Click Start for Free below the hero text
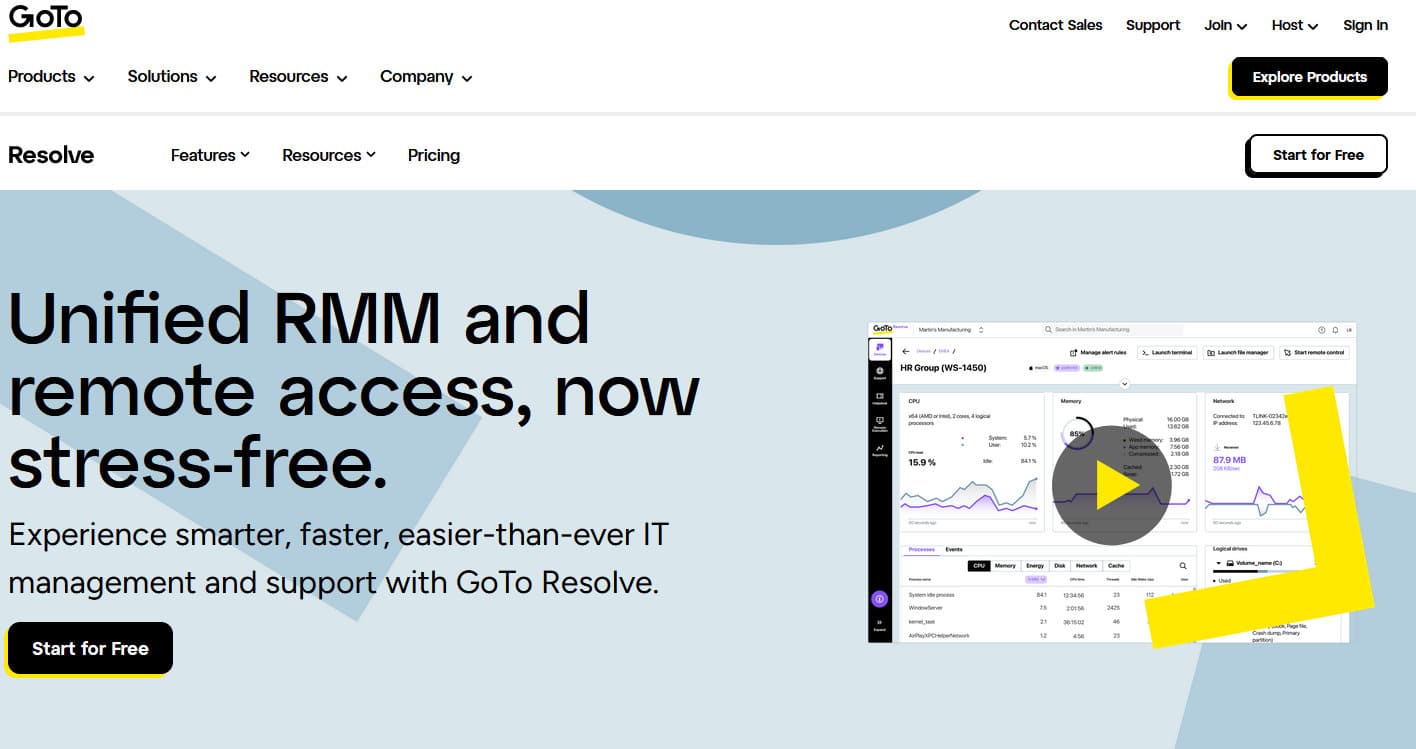Image resolution: width=1416 pixels, height=749 pixels. coord(90,648)
